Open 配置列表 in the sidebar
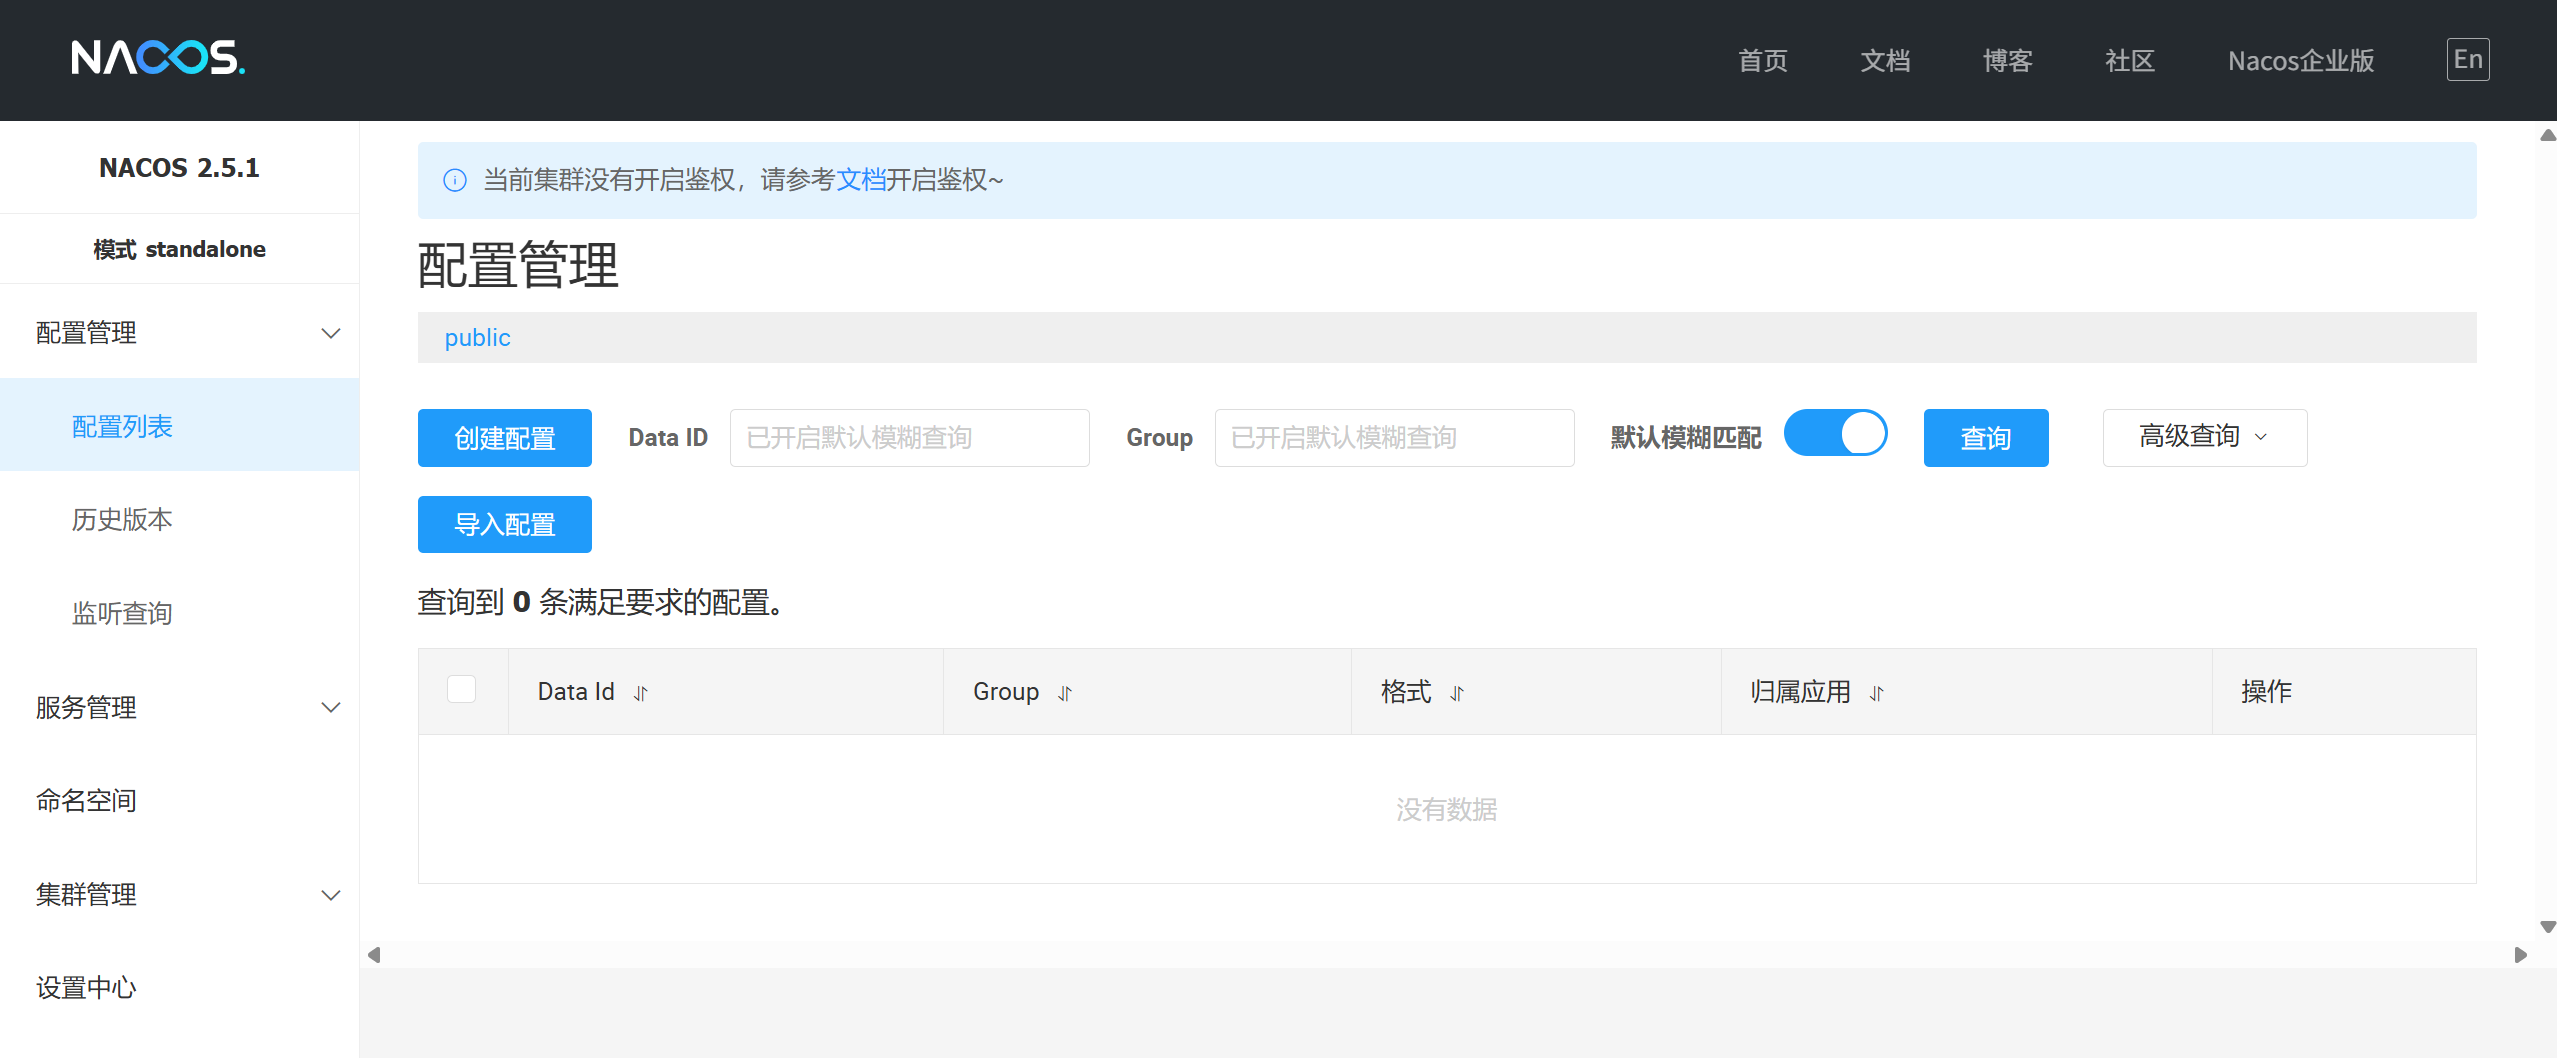2557x1058 pixels. (179, 426)
